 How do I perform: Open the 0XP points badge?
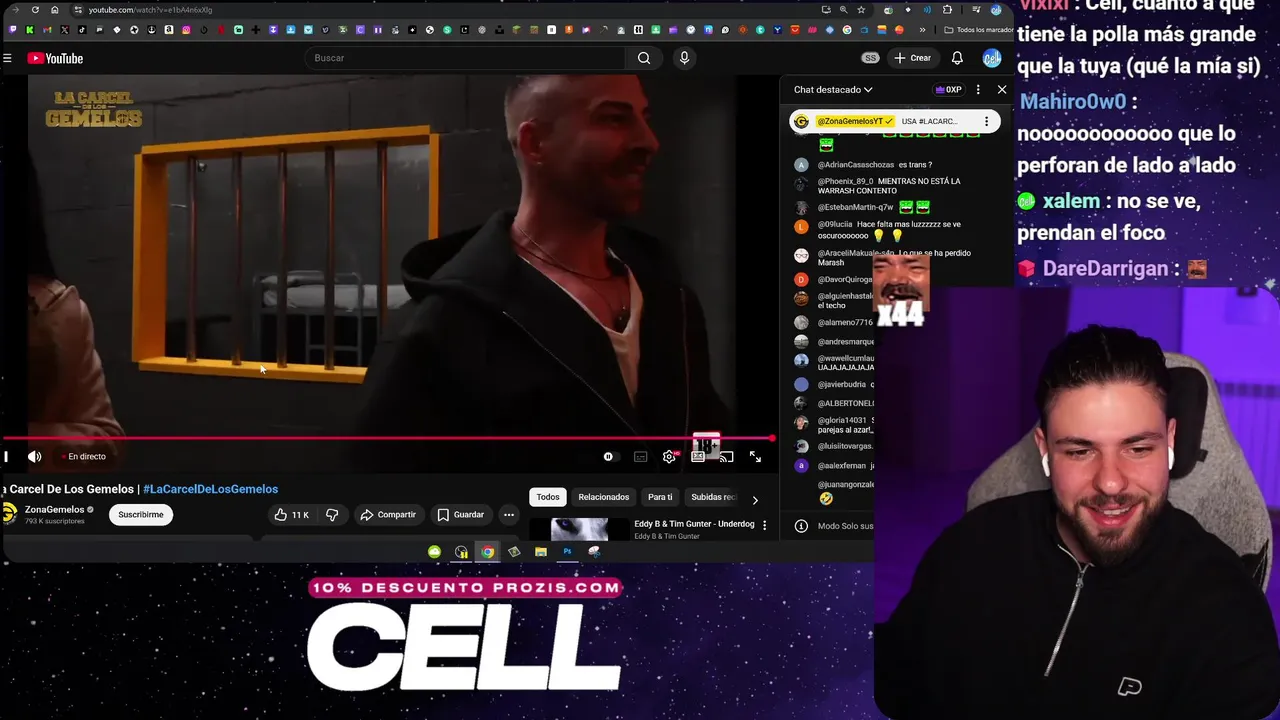point(948,90)
